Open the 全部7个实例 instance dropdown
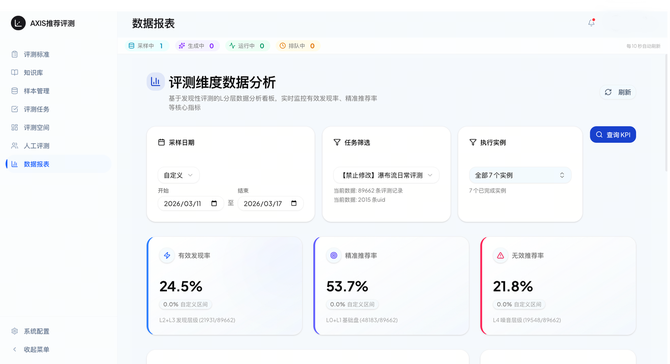Screen dimensions: 670x364 (x=520, y=175)
